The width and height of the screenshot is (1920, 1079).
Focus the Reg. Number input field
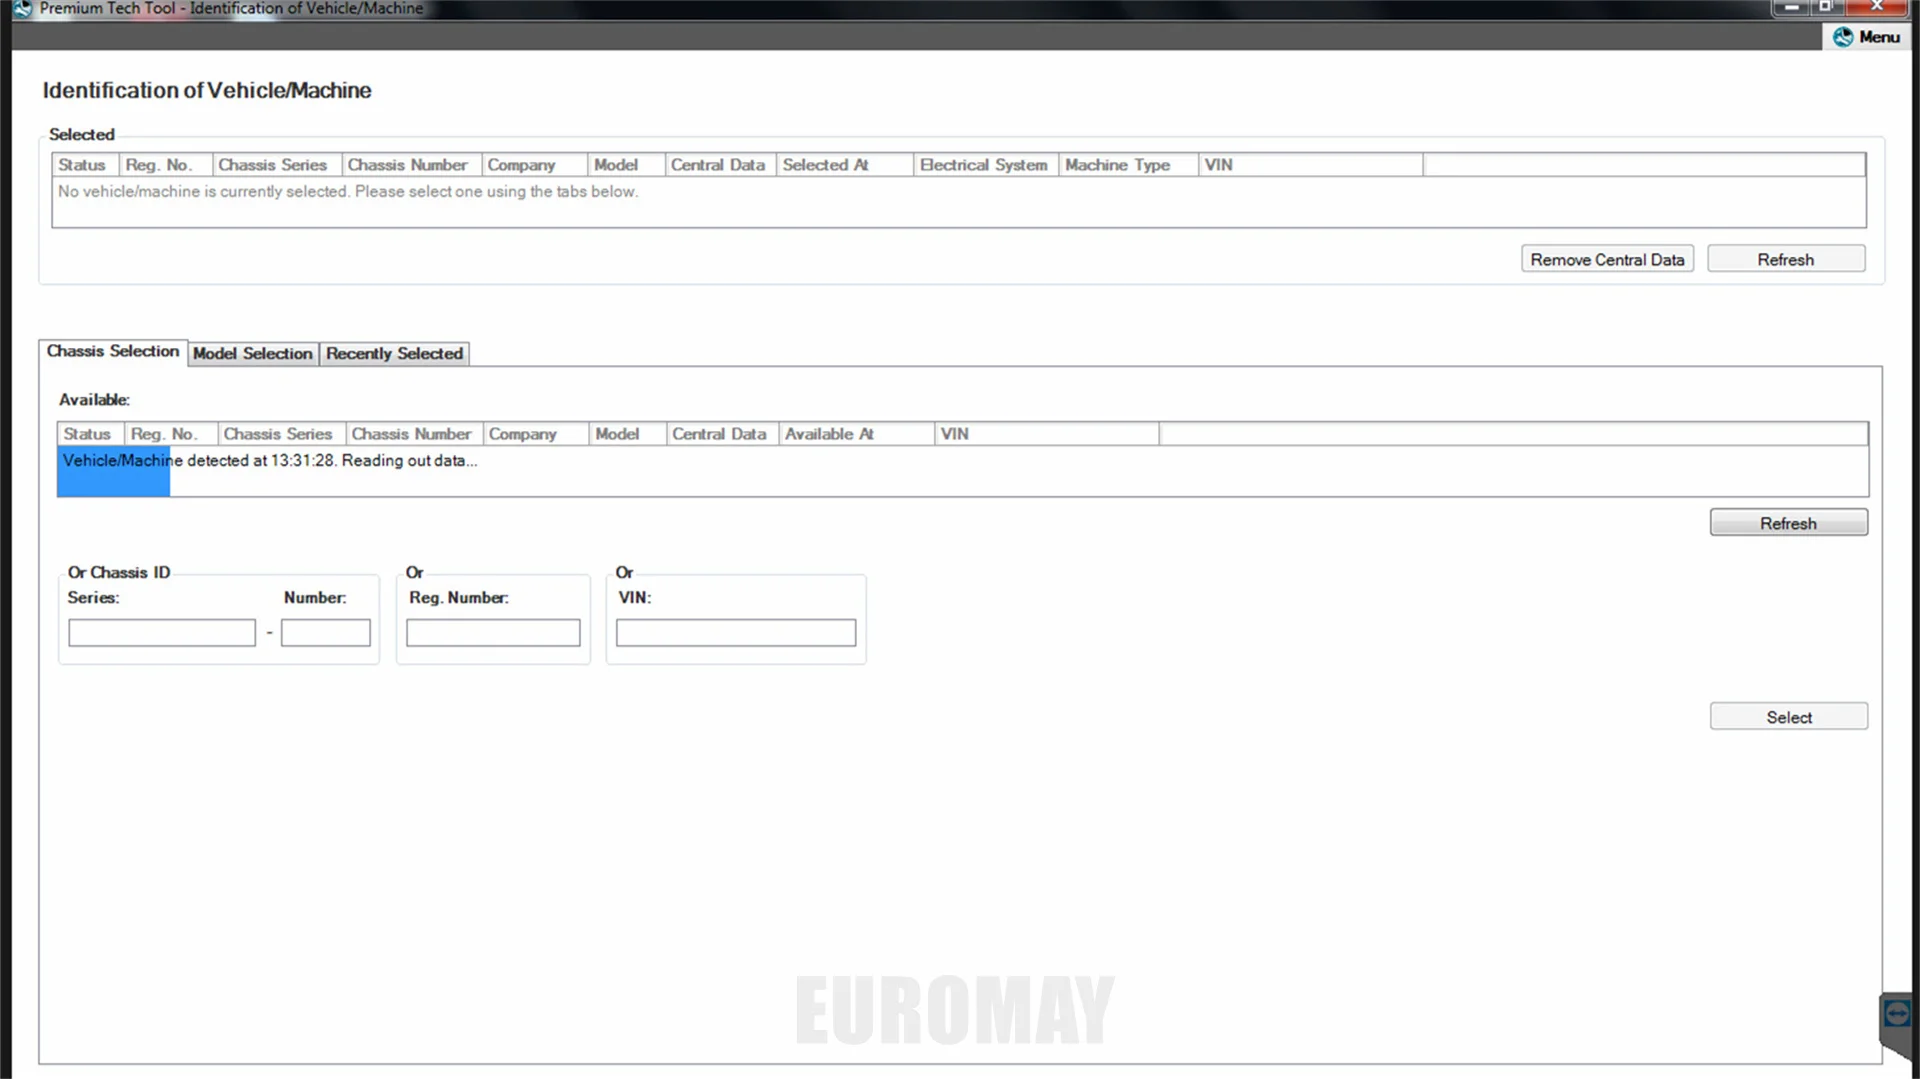(493, 633)
